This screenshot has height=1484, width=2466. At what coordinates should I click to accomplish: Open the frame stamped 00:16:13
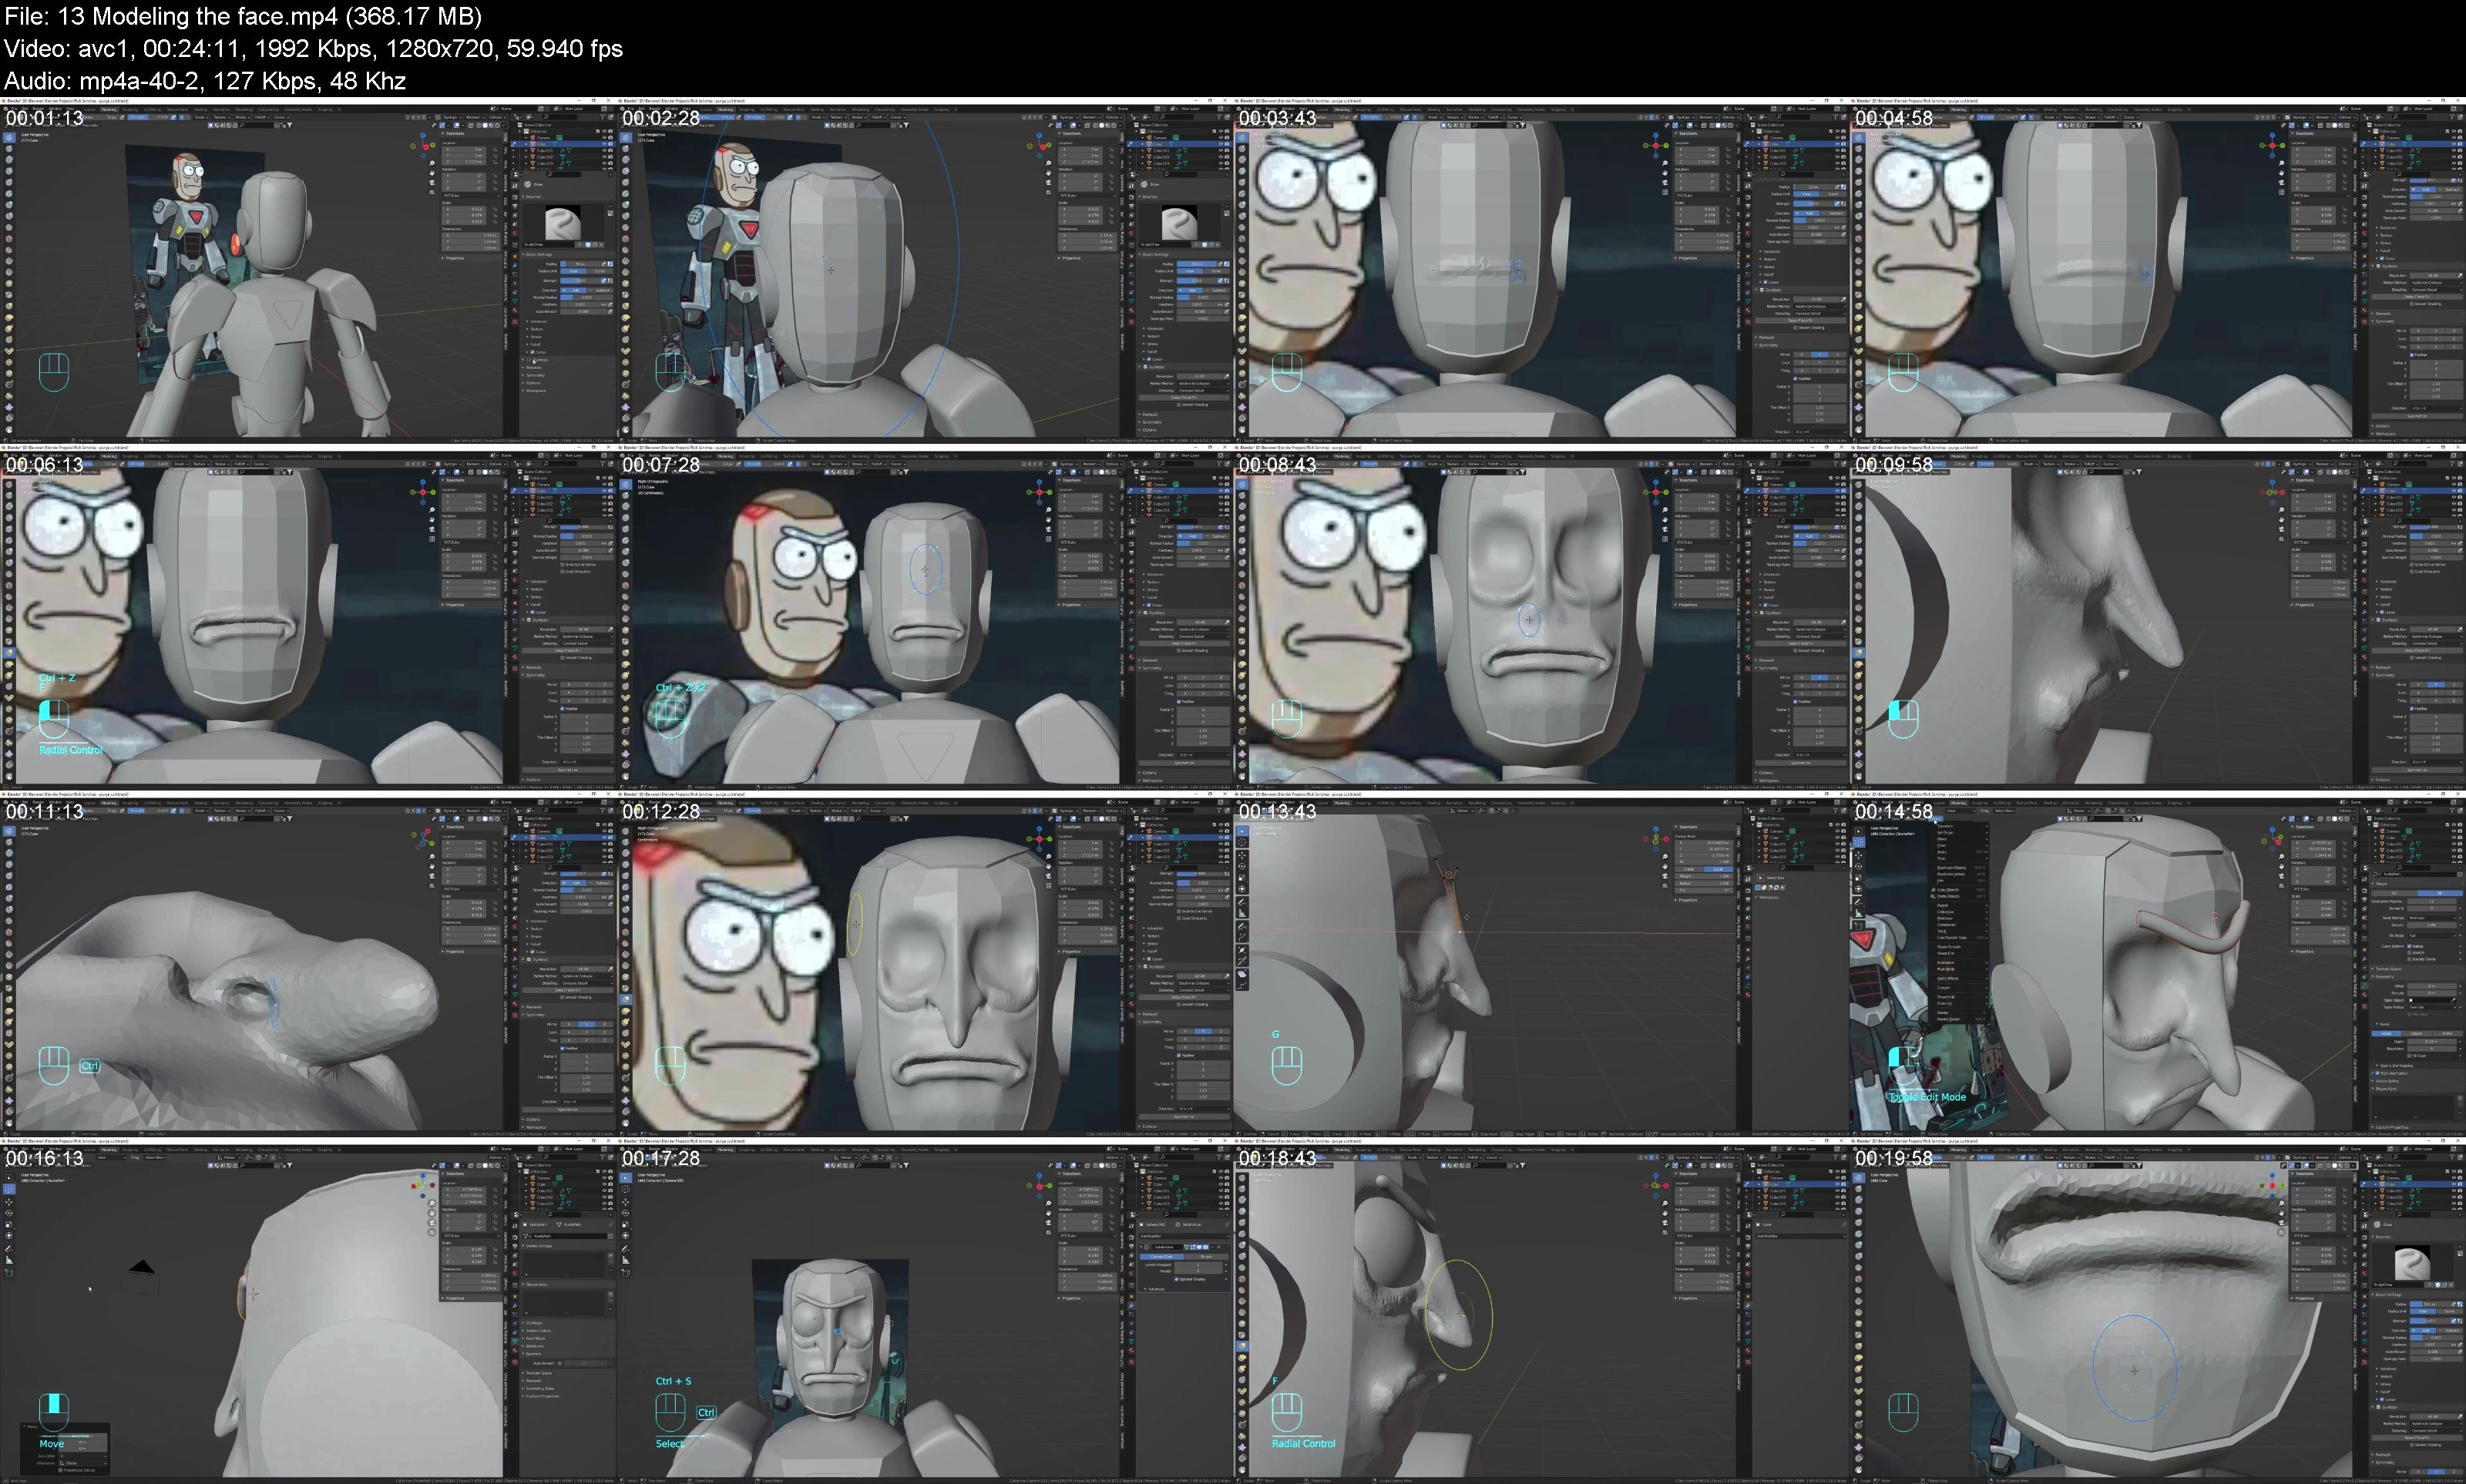308,1310
